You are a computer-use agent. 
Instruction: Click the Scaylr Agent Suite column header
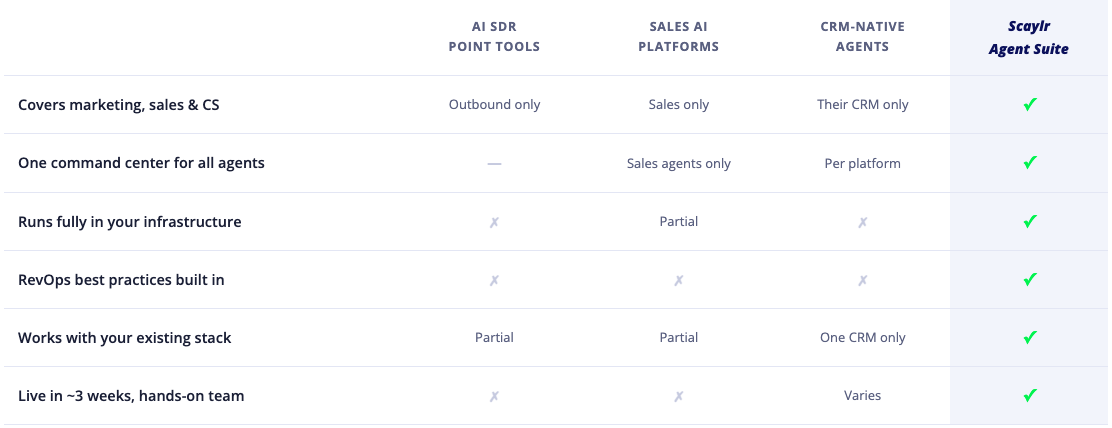pos(1028,38)
